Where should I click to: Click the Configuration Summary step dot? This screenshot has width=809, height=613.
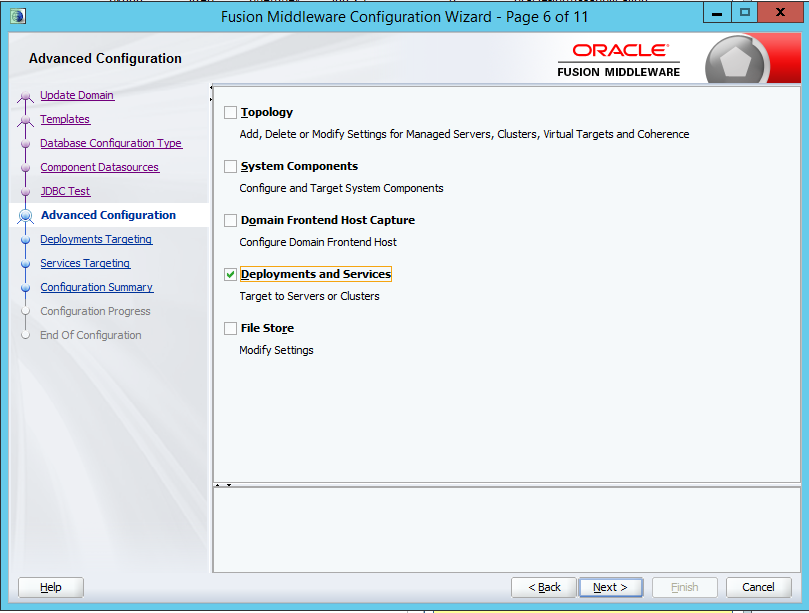pos(25,288)
